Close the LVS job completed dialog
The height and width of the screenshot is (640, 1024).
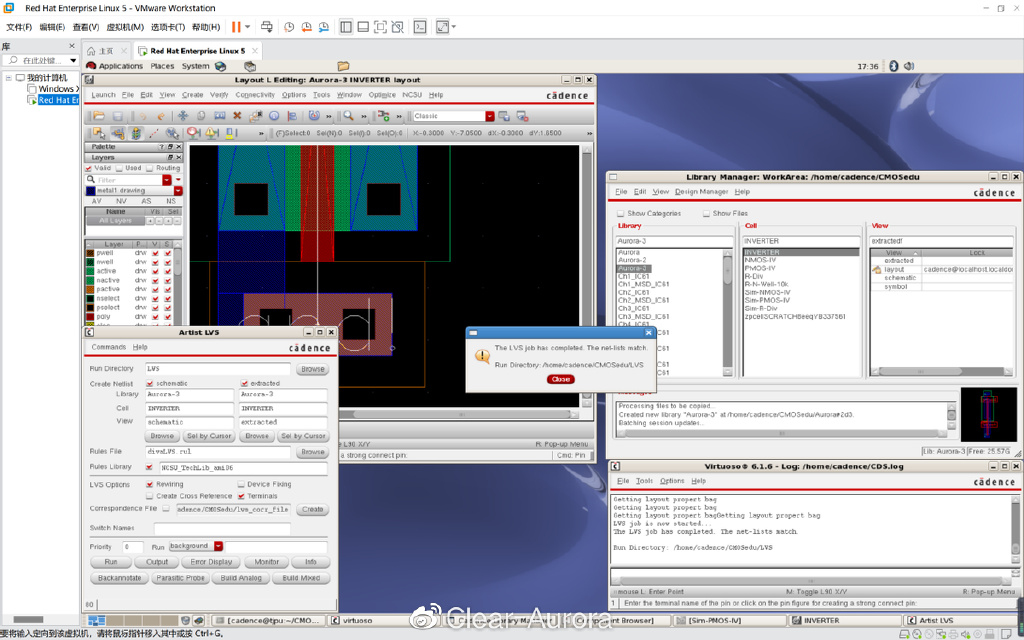coord(560,379)
